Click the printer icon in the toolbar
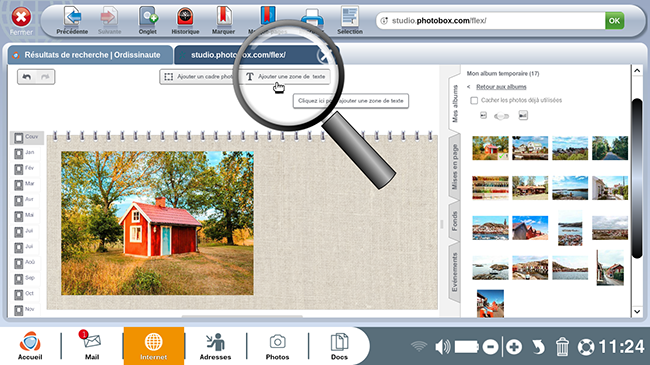This screenshot has height=365, width=650. tap(312, 19)
